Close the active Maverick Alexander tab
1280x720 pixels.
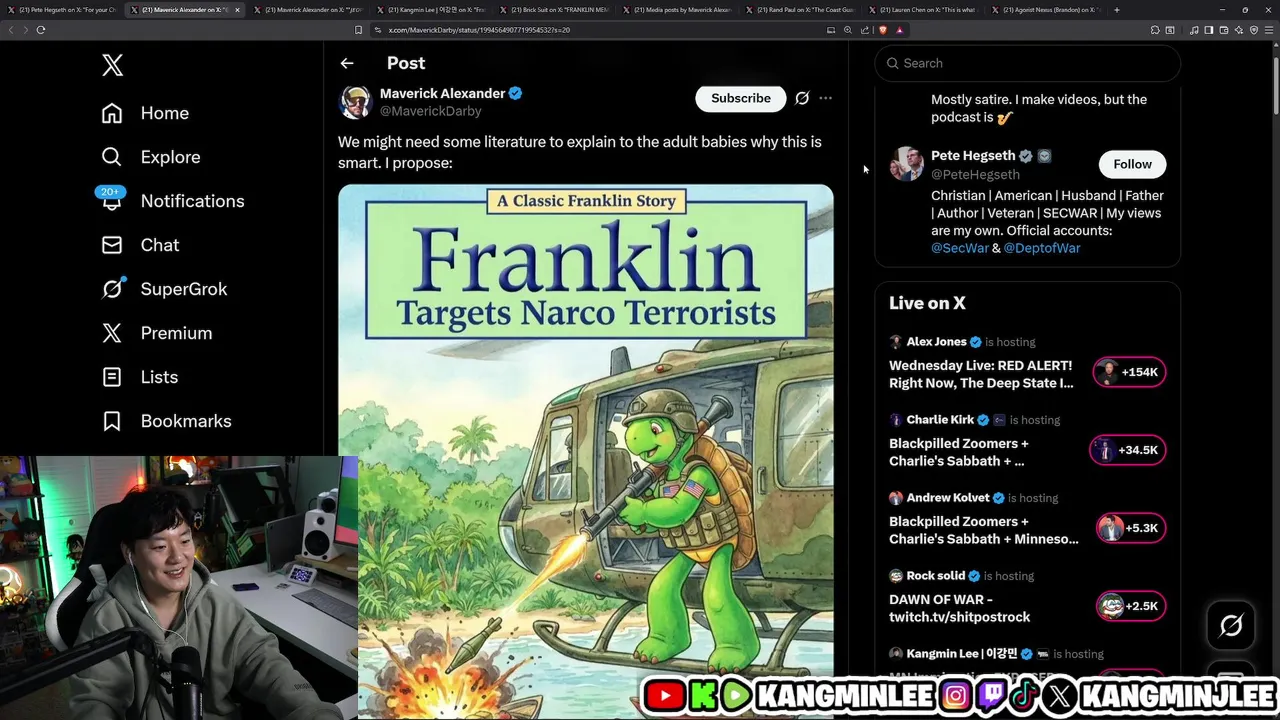coord(237,10)
